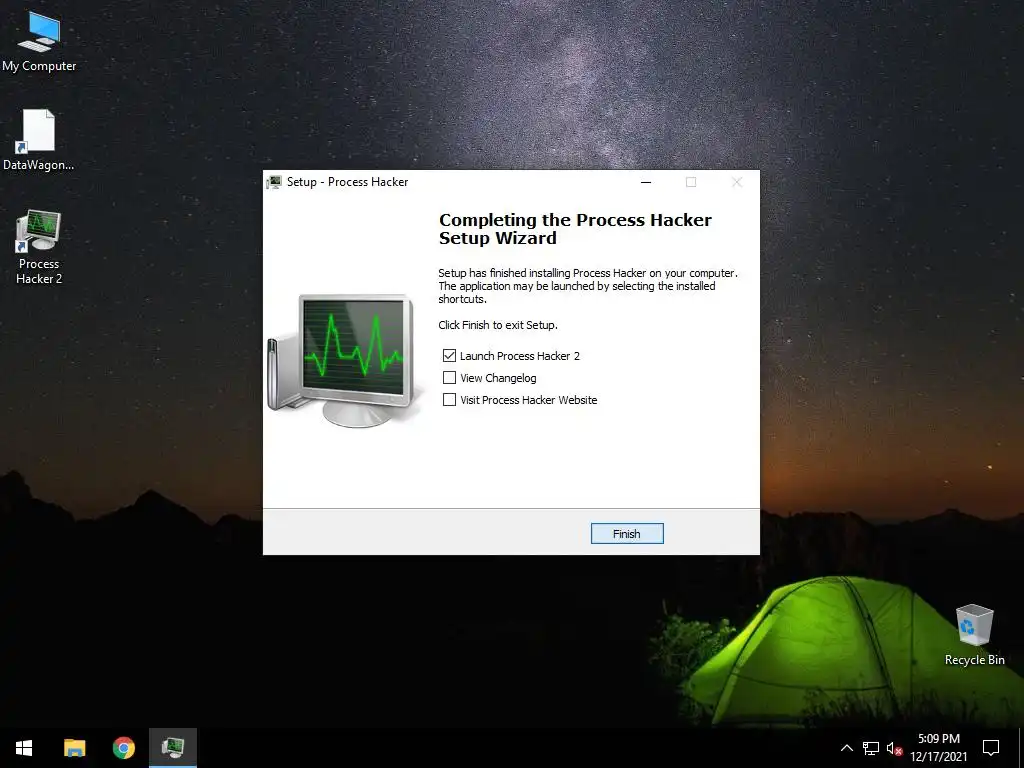
Task: Launch File Explorer from the taskbar
Action: click(74, 748)
